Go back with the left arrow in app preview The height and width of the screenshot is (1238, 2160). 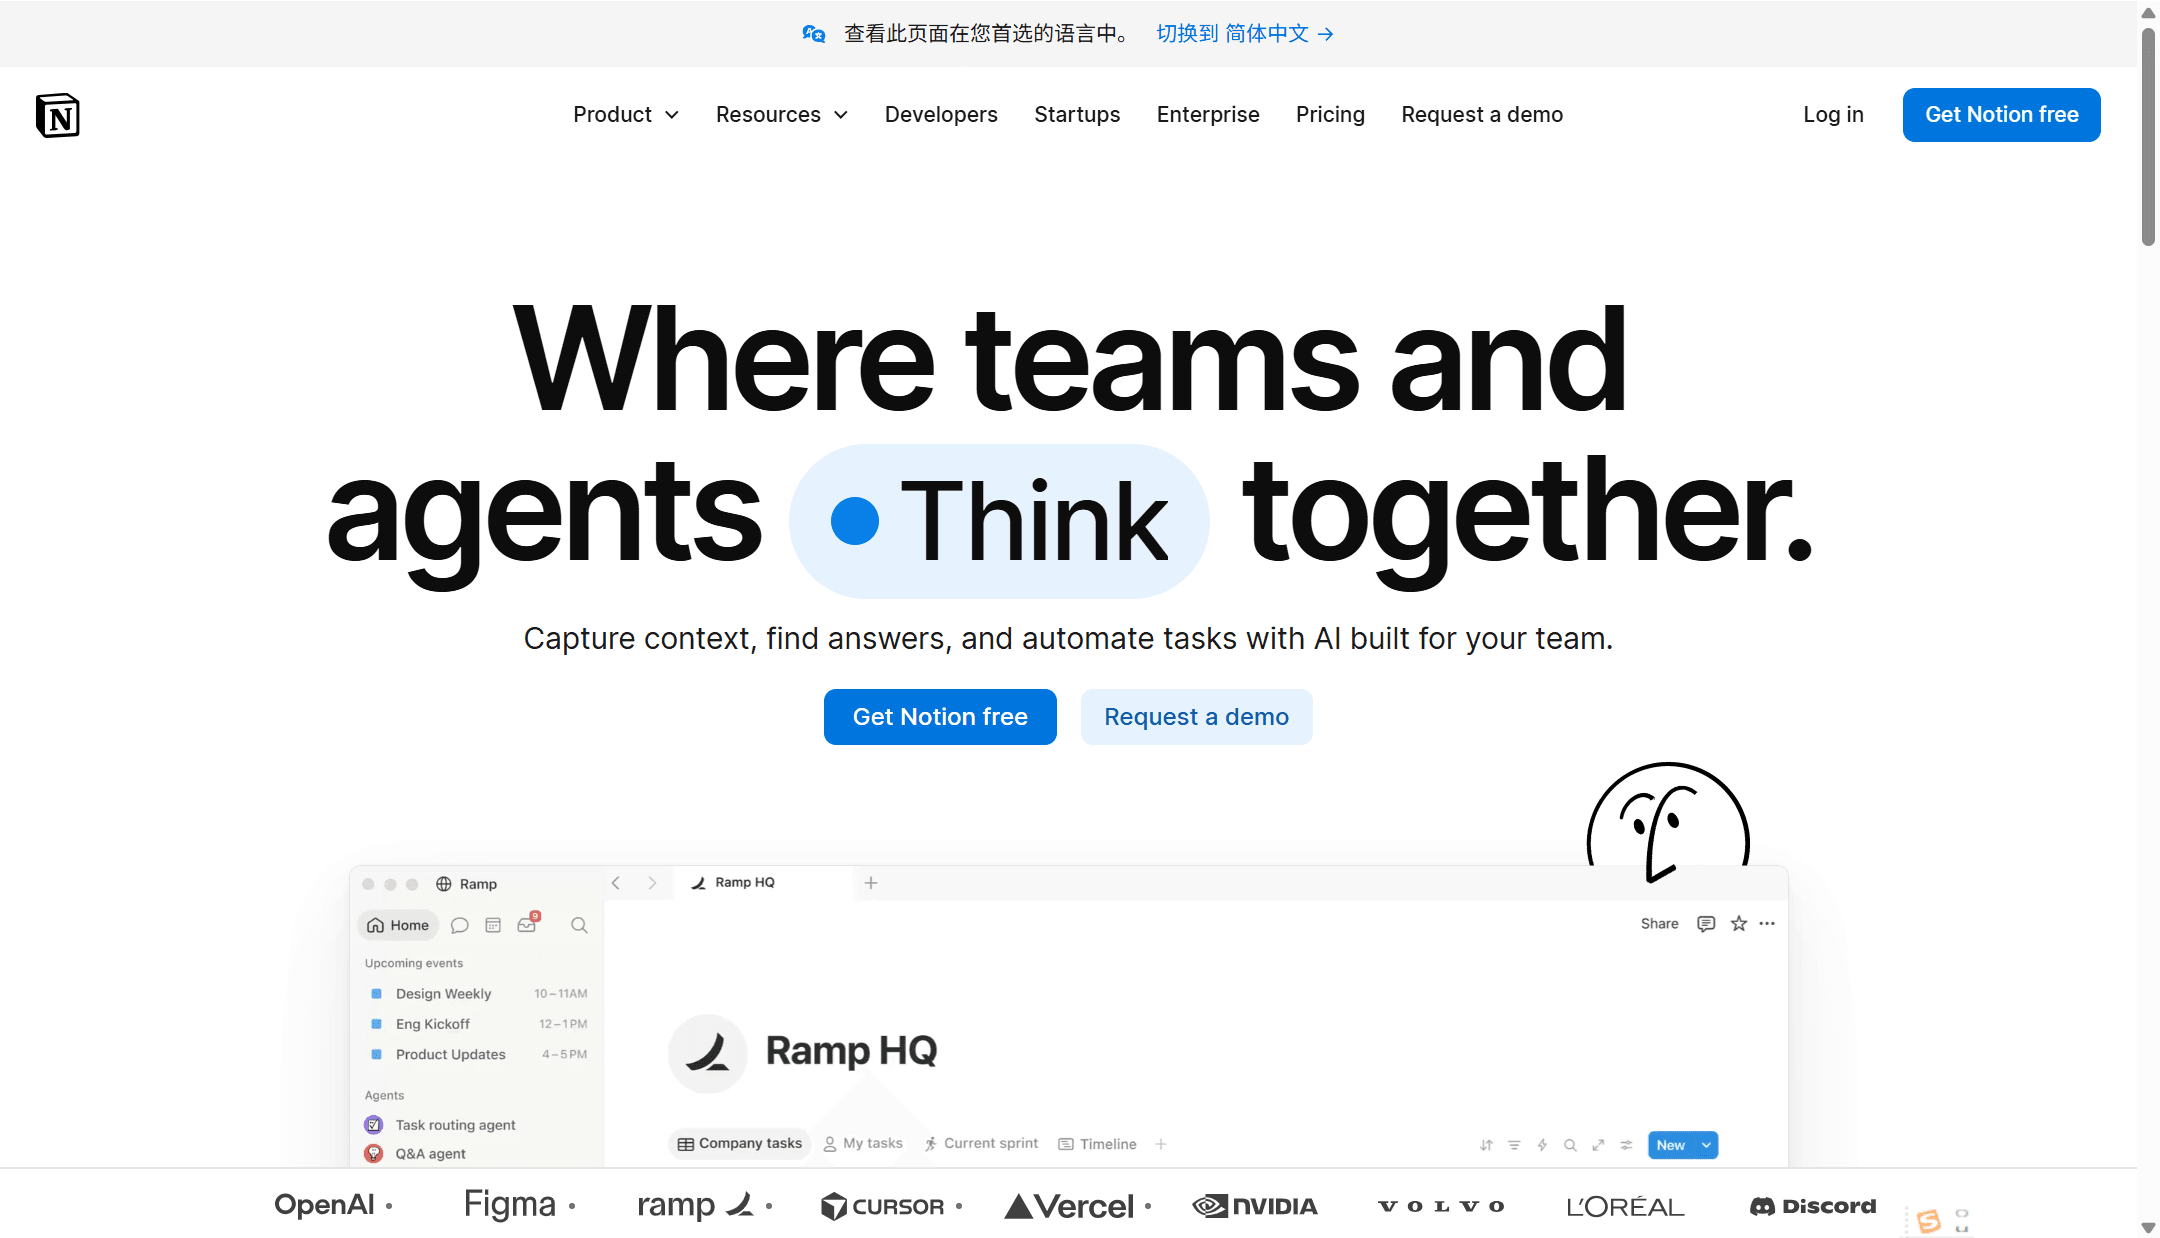[x=616, y=883]
